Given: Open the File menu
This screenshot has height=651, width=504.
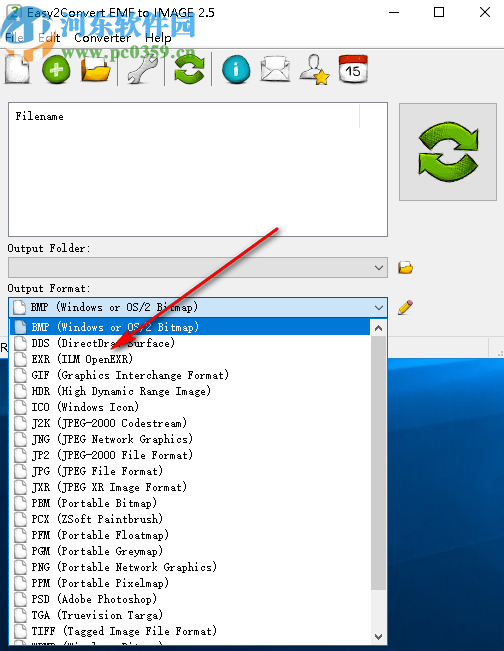Looking at the screenshot, I should click(x=14, y=38).
